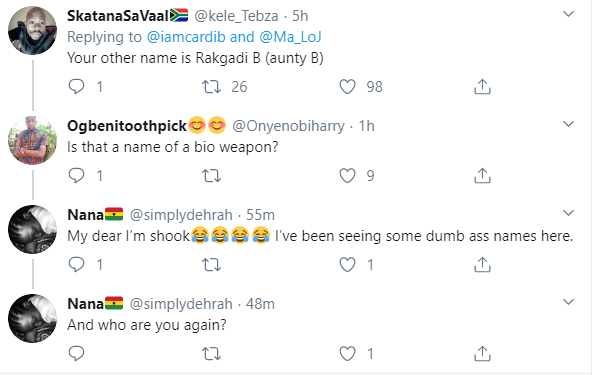Retweet Nana's 'And who are you again?' tweet
This screenshot has width=604, height=375.
pos(211,354)
